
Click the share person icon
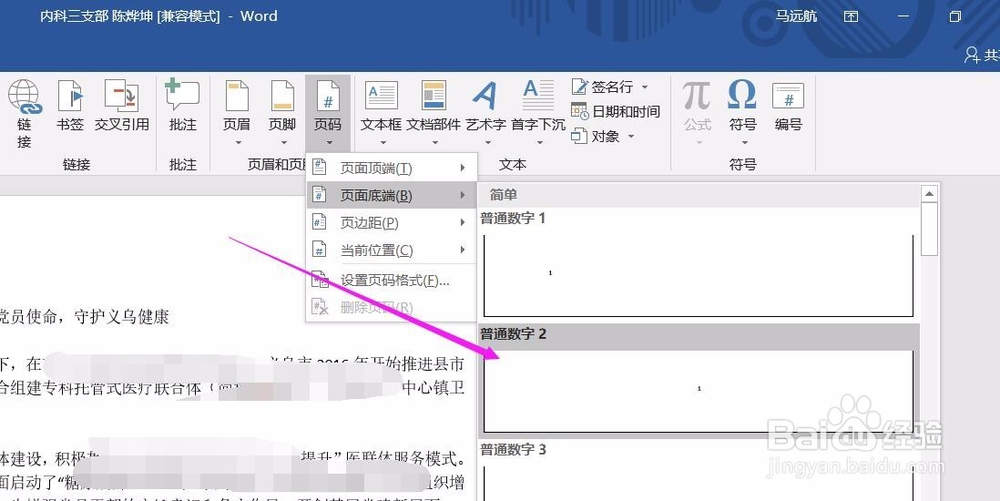pos(972,55)
